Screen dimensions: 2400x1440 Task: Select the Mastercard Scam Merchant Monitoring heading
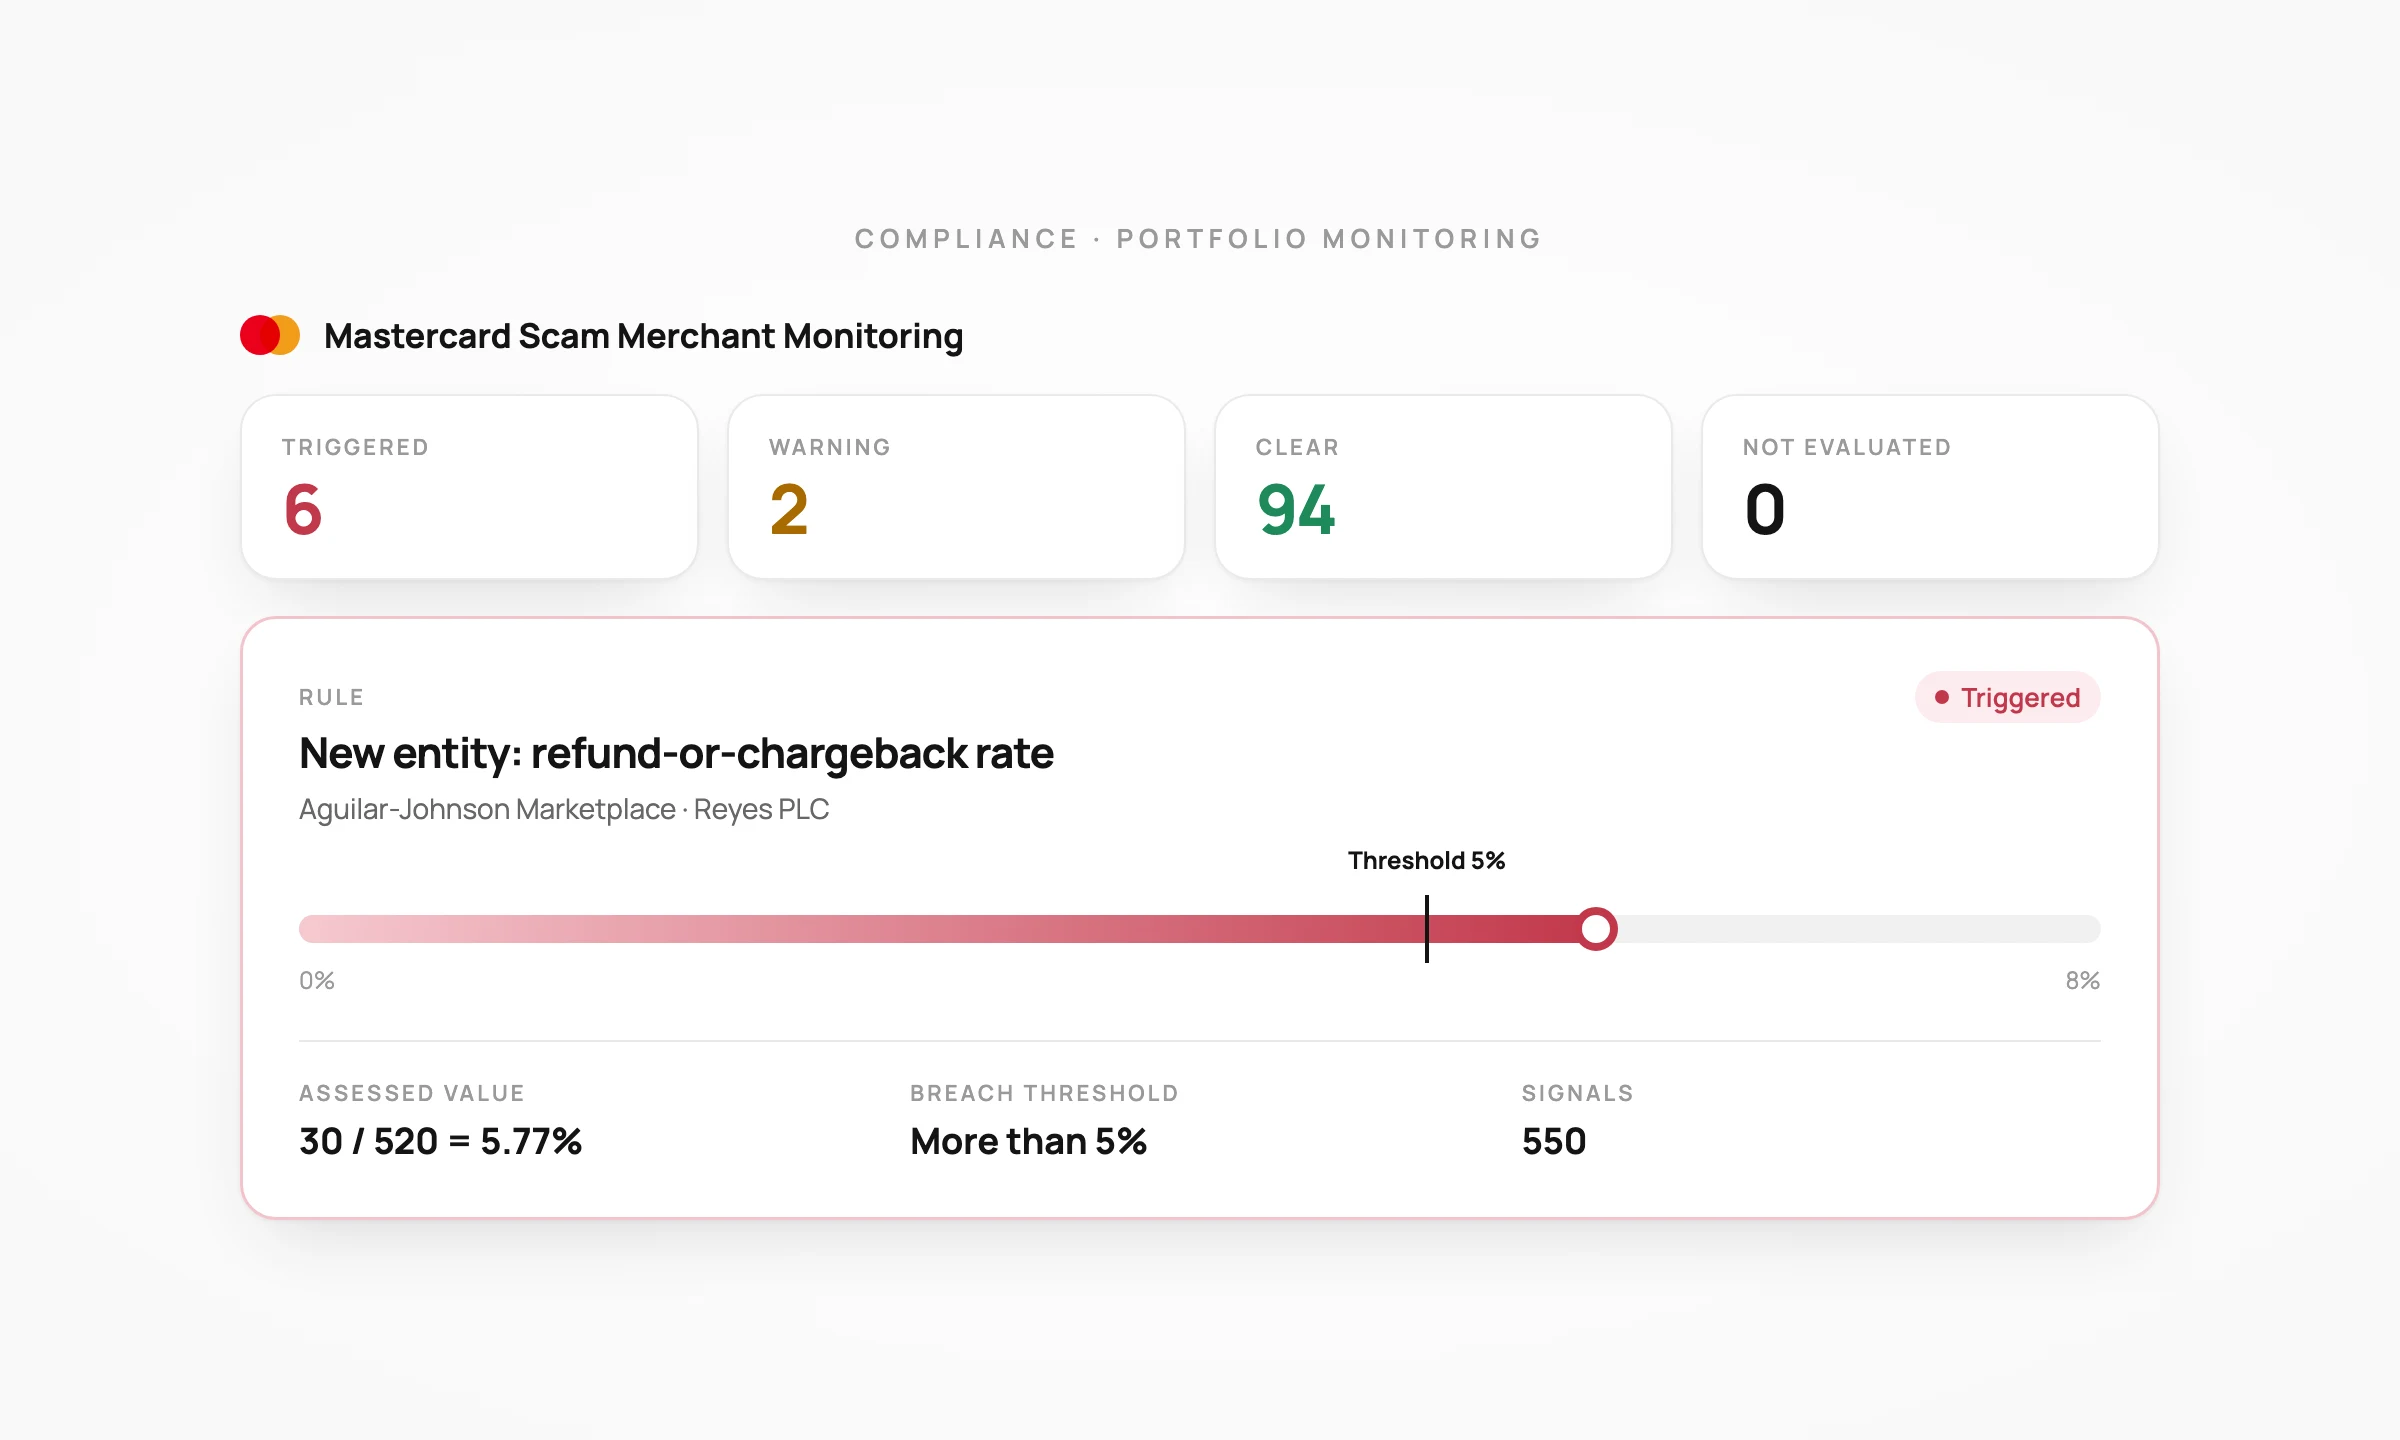click(643, 336)
